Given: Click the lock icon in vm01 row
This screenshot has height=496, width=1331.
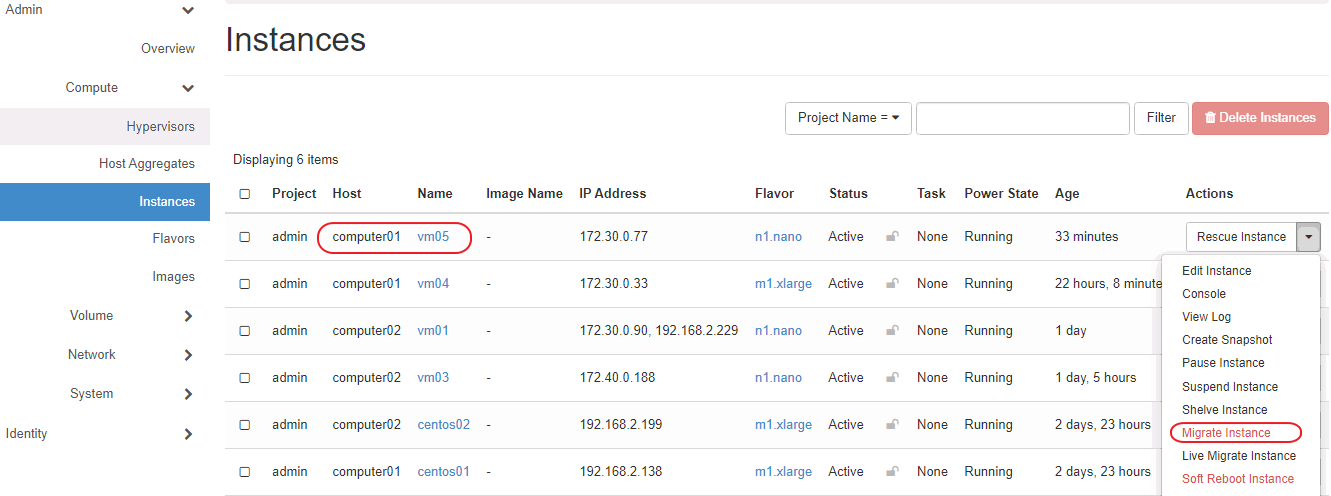Looking at the screenshot, I should (x=892, y=331).
